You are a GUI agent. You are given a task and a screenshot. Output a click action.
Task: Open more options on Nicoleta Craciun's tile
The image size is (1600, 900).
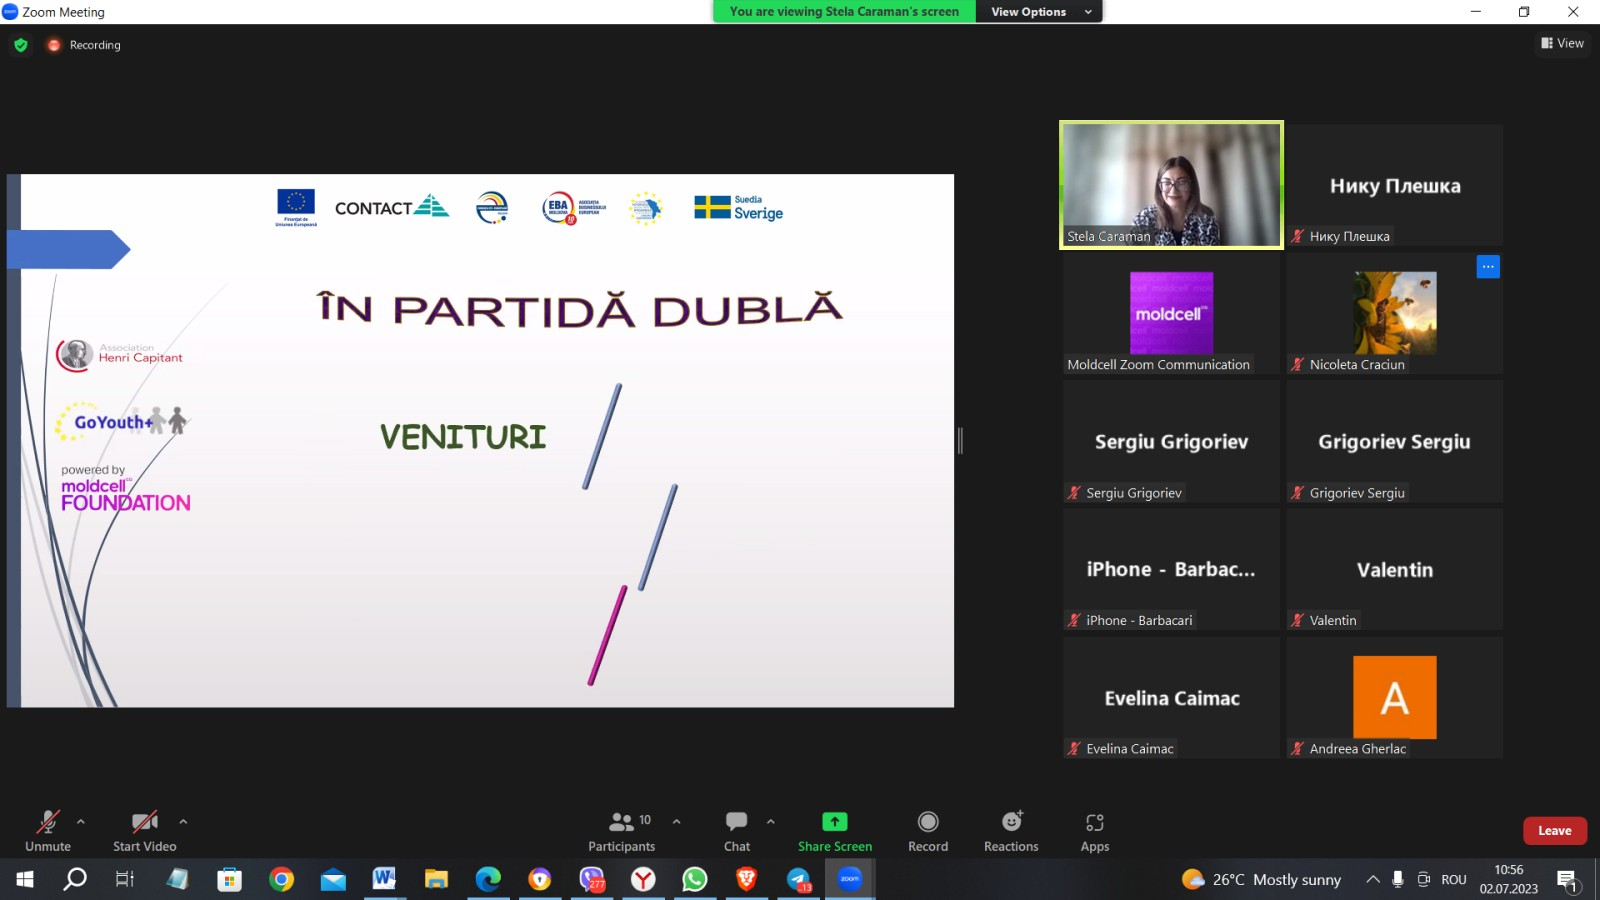[x=1488, y=266]
